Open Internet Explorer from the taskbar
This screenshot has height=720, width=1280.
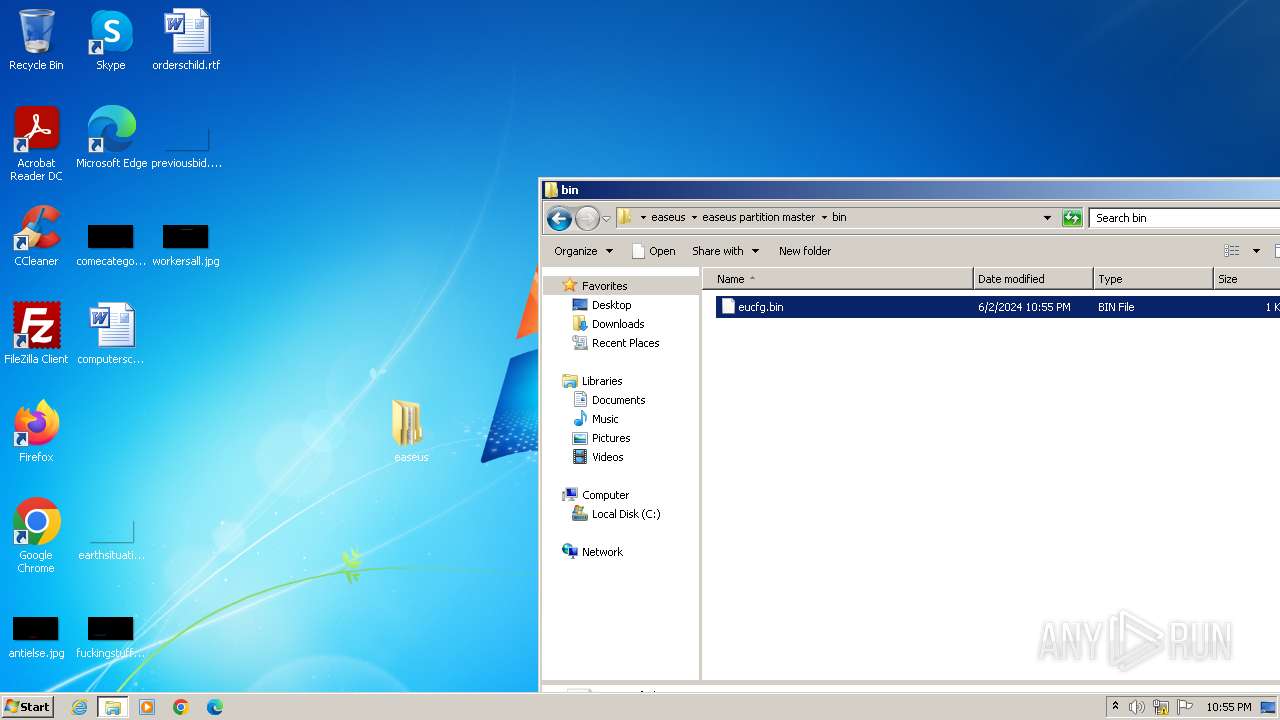[79, 707]
